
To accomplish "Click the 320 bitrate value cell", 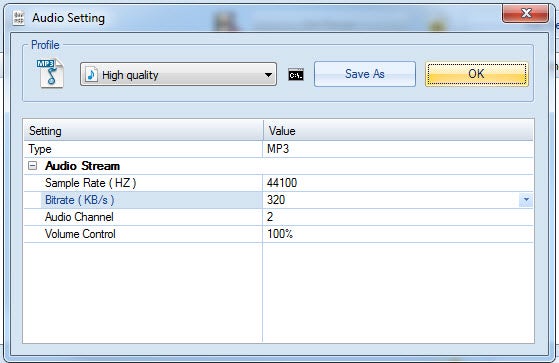I will pyautogui.click(x=391, y=200).
